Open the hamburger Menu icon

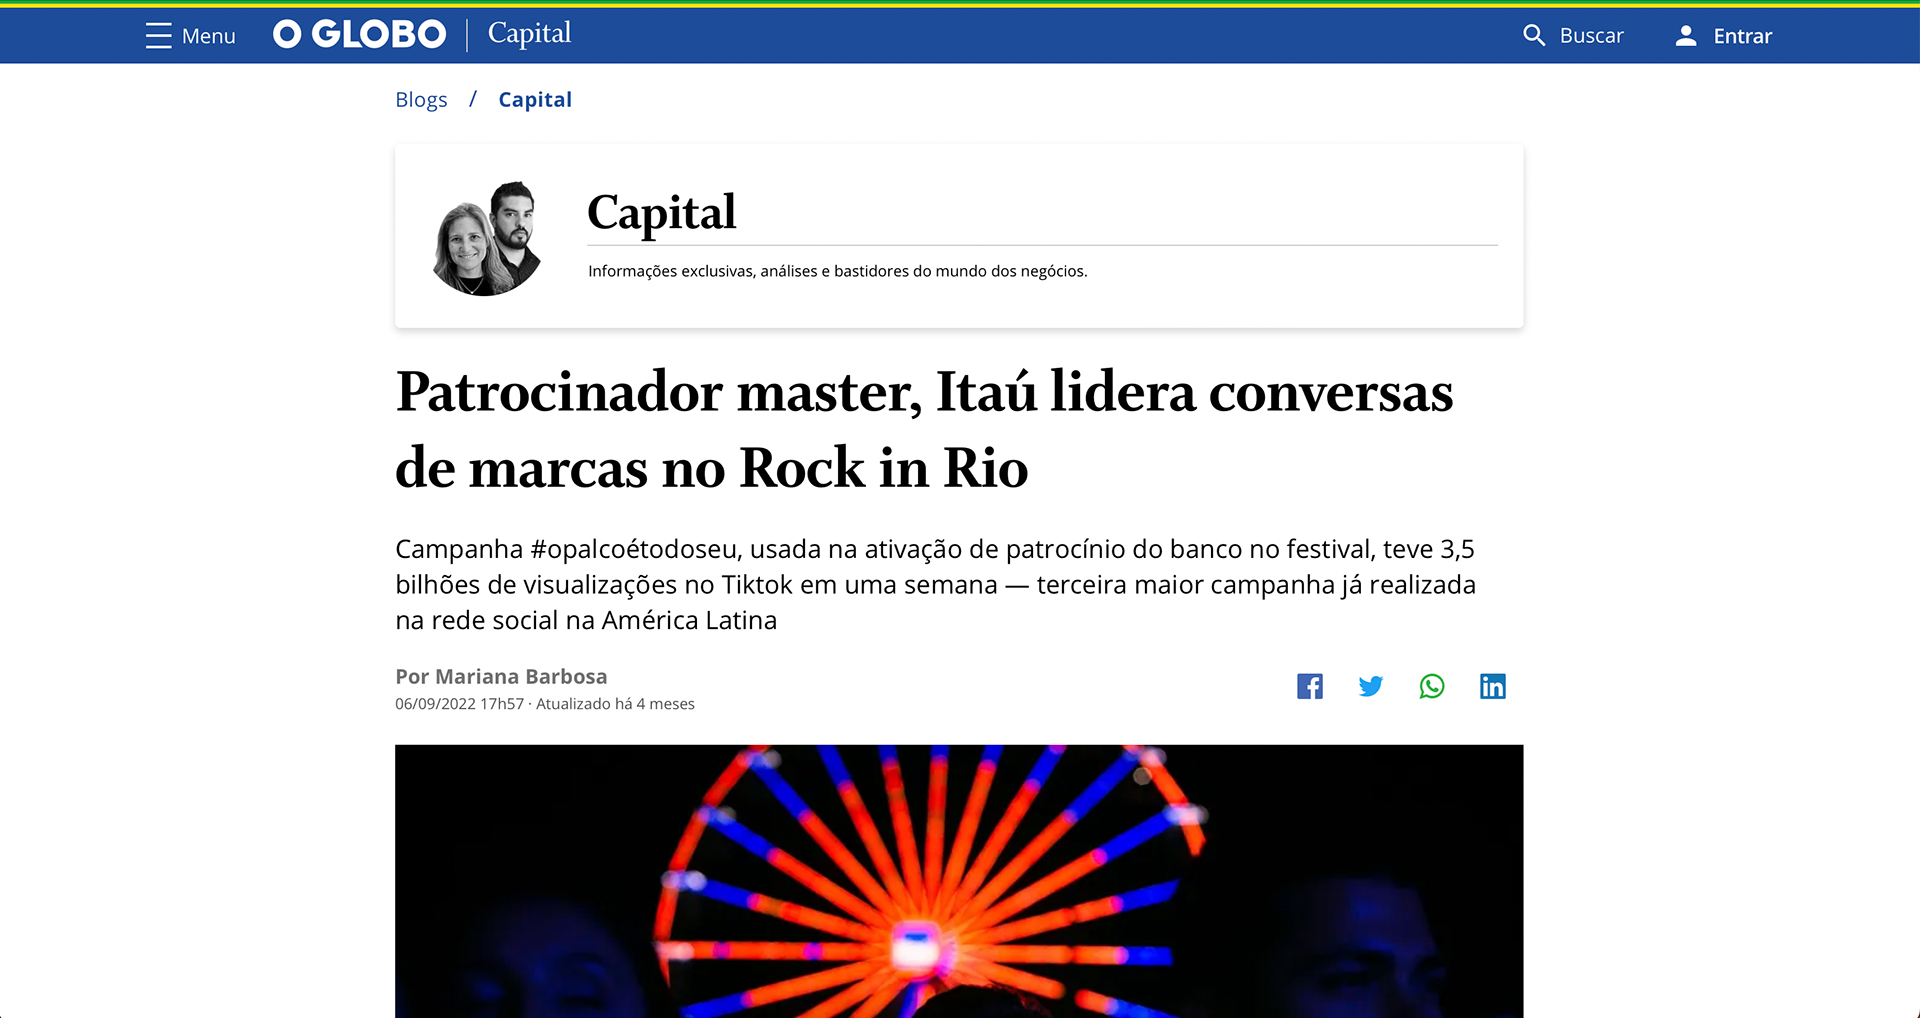158,36
